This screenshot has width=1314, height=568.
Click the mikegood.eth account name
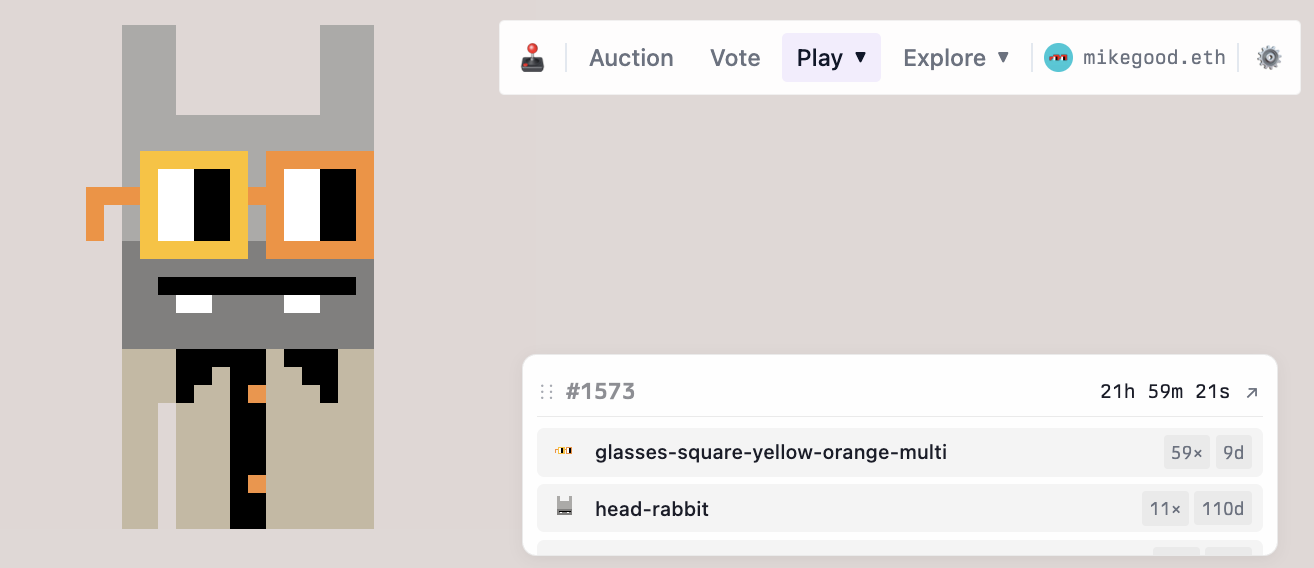point(1154,58)
